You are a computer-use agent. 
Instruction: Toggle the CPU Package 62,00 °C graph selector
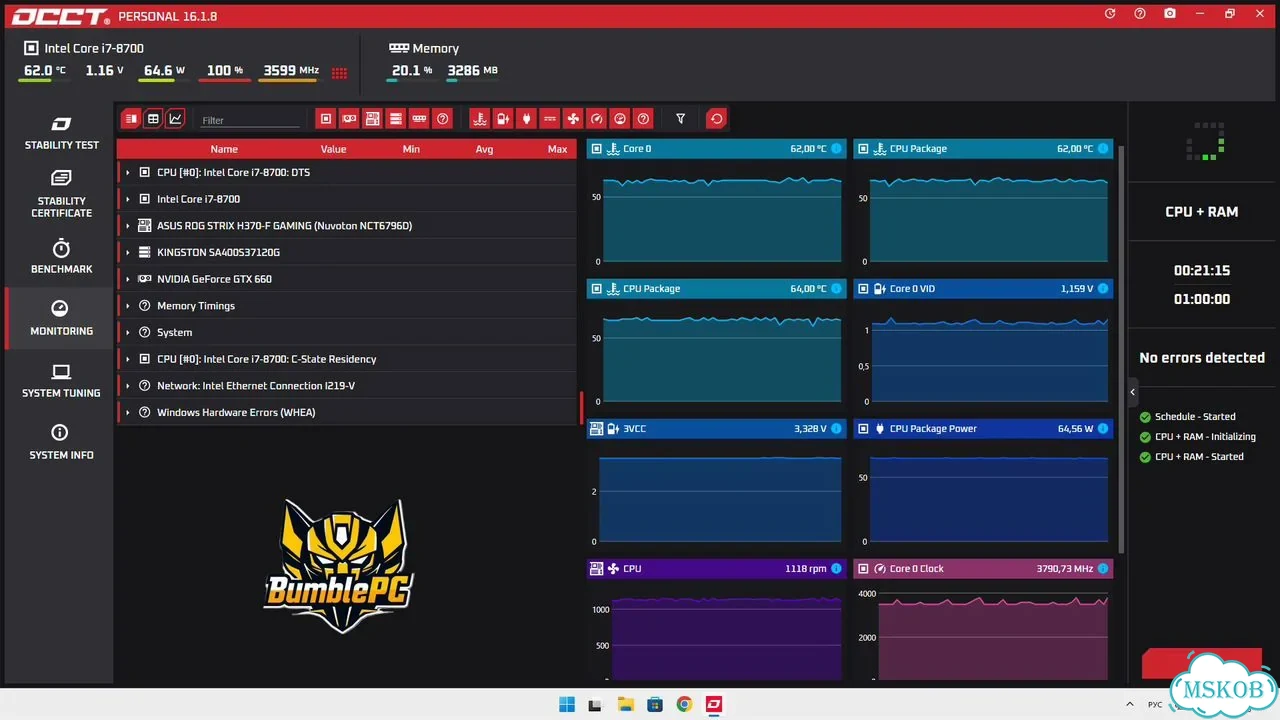(x=863, y=149)
